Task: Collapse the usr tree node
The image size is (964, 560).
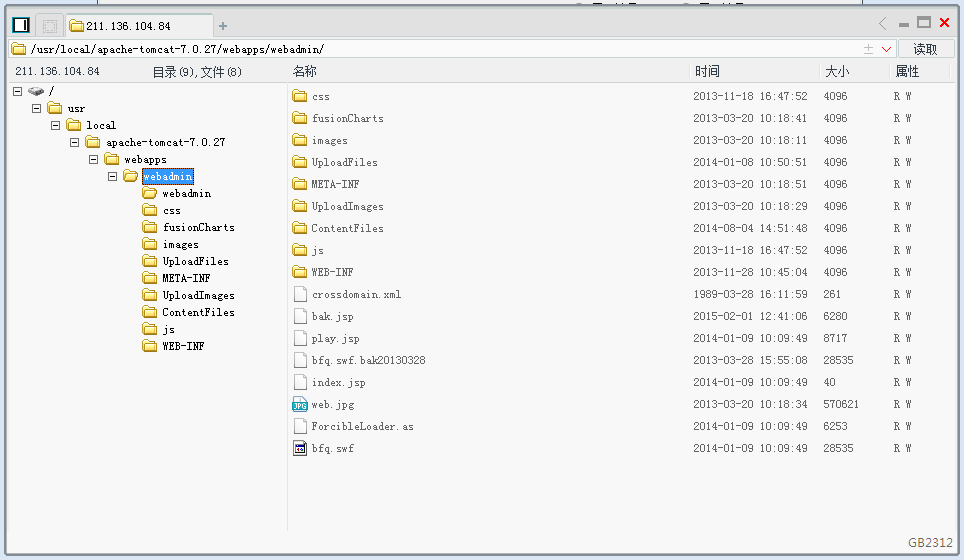Action: 36,108
